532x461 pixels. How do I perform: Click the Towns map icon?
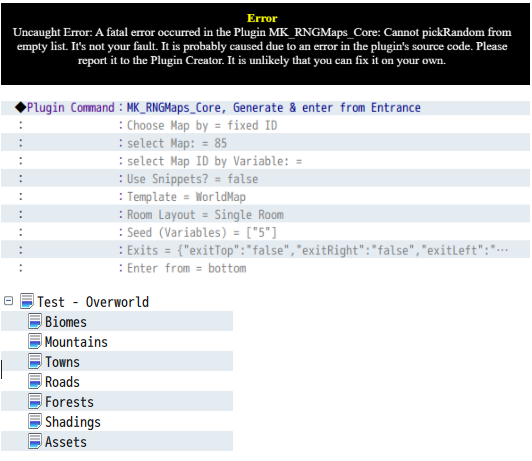[35, 361]
